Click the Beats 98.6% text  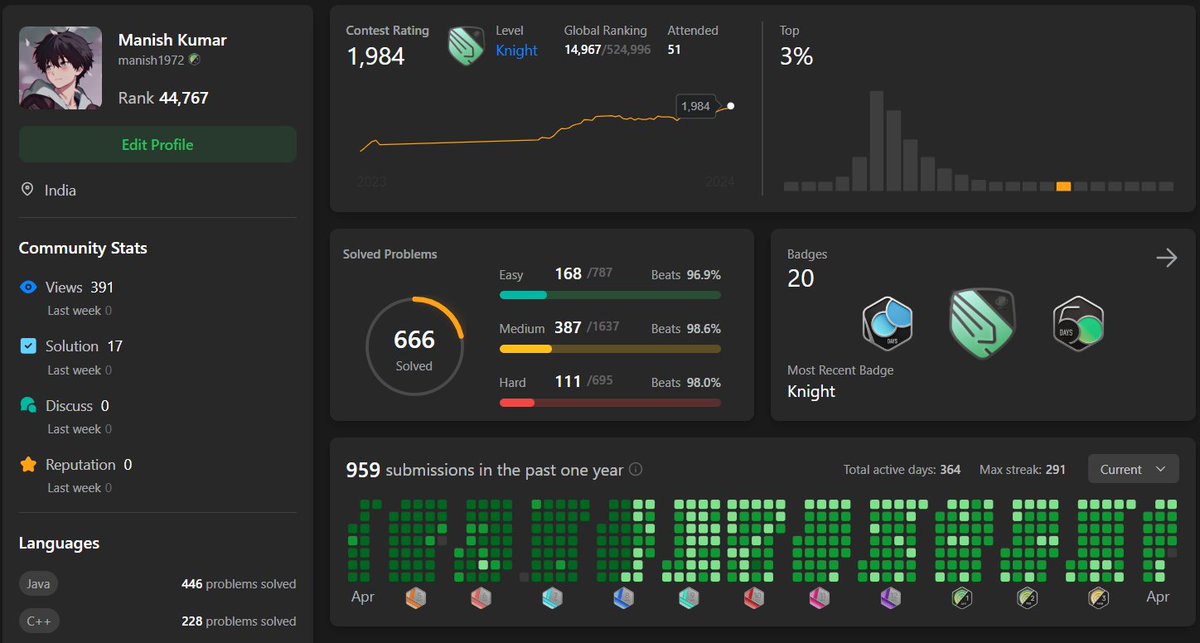click(x=686, y=328)
